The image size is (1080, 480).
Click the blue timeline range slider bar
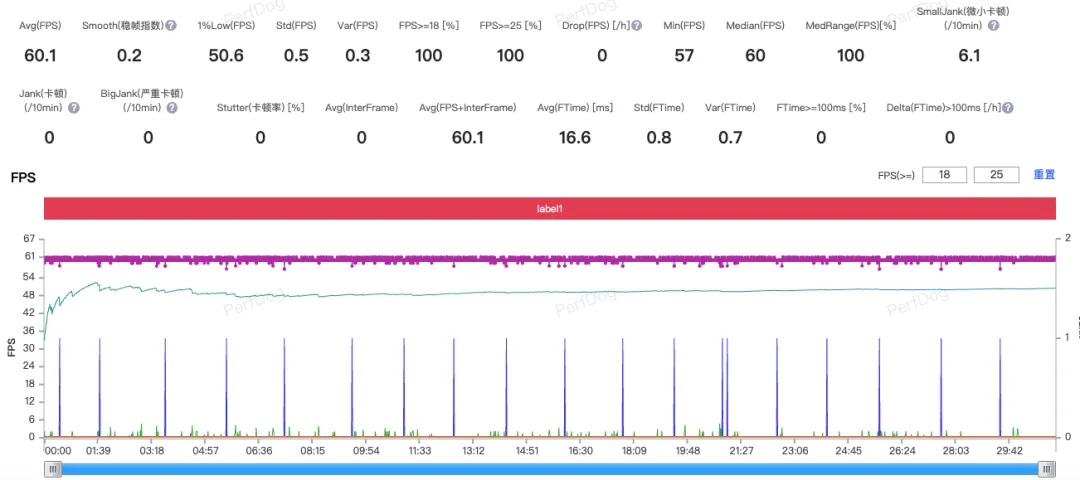click(x=550, y=469)
